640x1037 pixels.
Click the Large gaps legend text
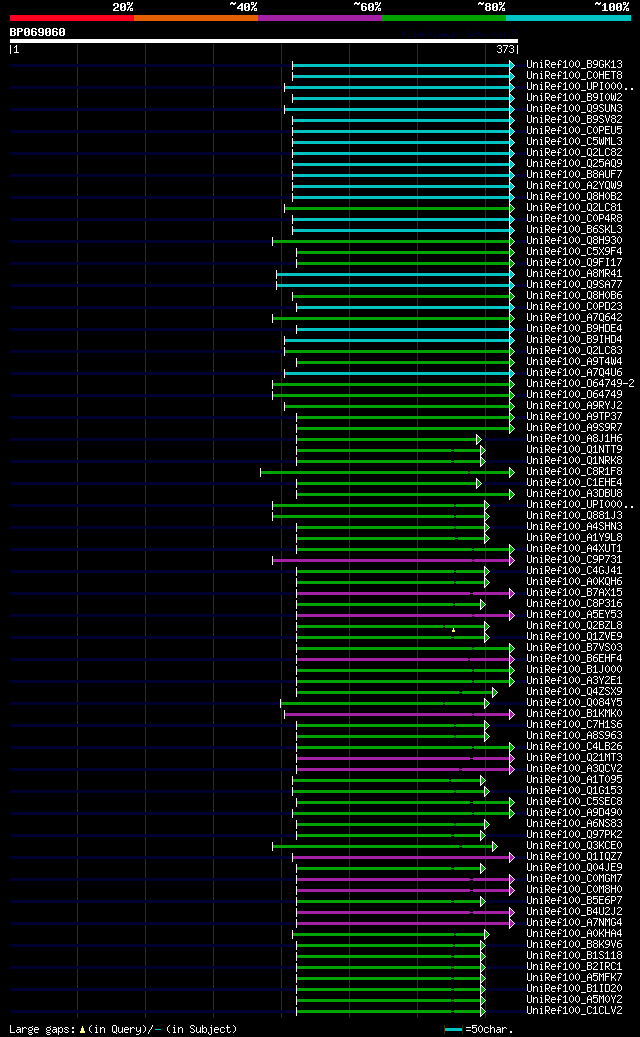point(123,1029)
